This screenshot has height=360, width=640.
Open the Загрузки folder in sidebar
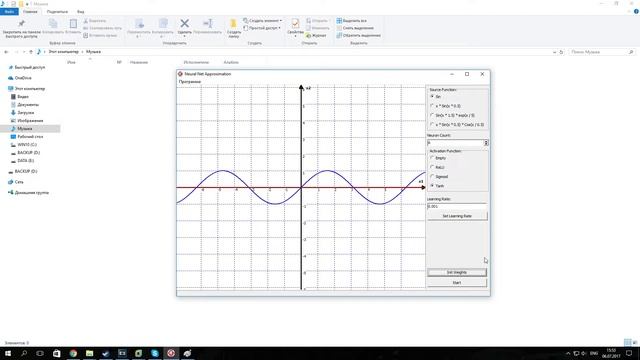point(25,113)
